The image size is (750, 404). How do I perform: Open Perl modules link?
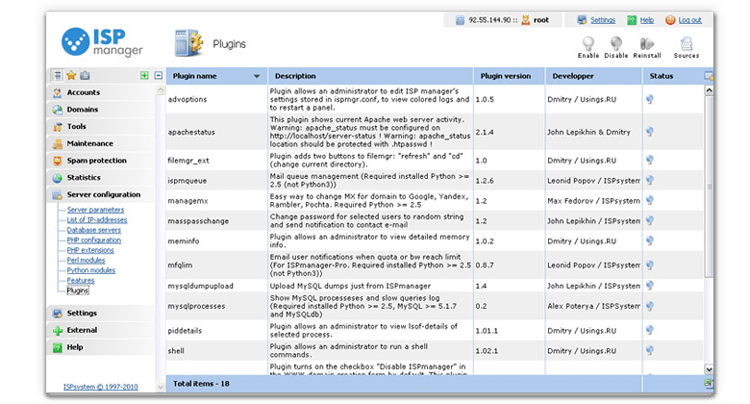[86, 260]
